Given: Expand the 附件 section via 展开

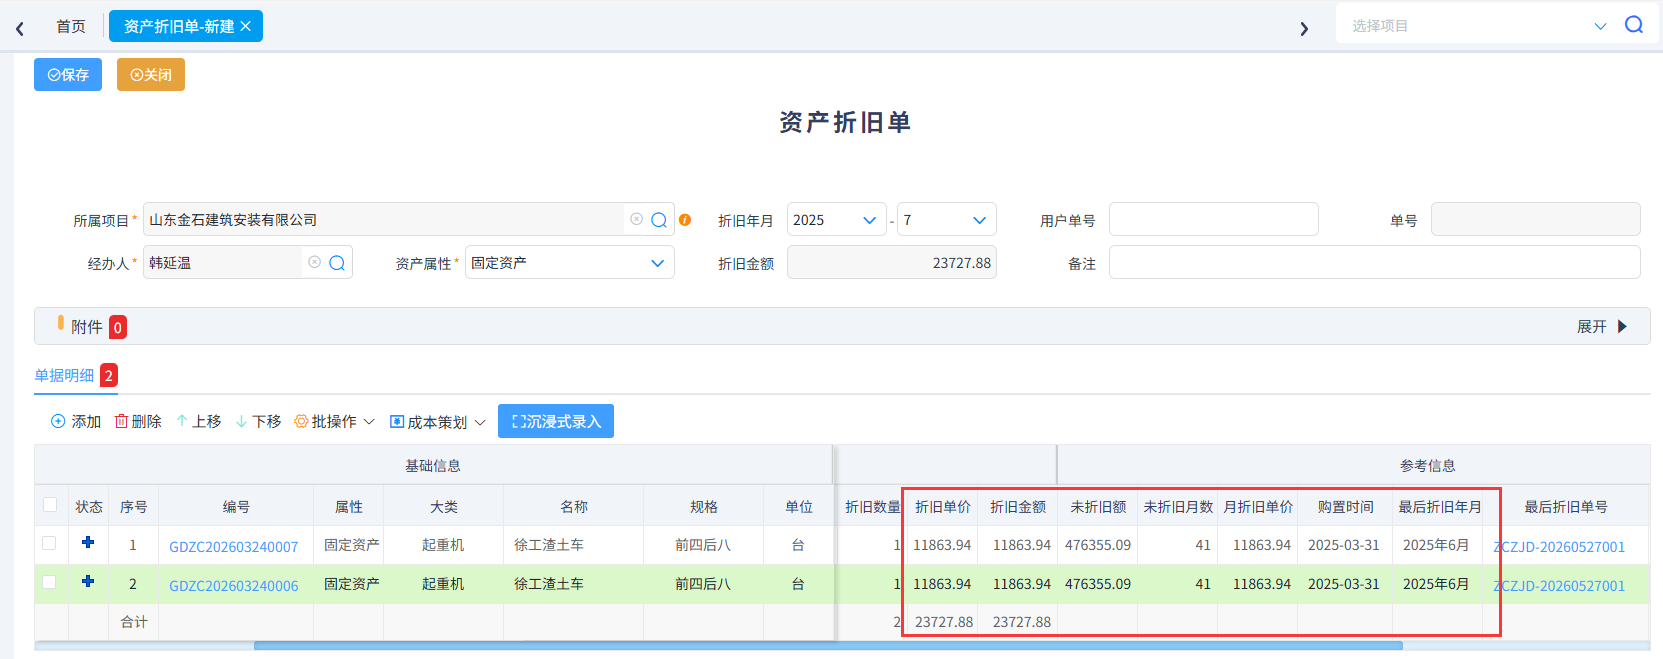Looking at the screenshot, I should coord(1602,327).
